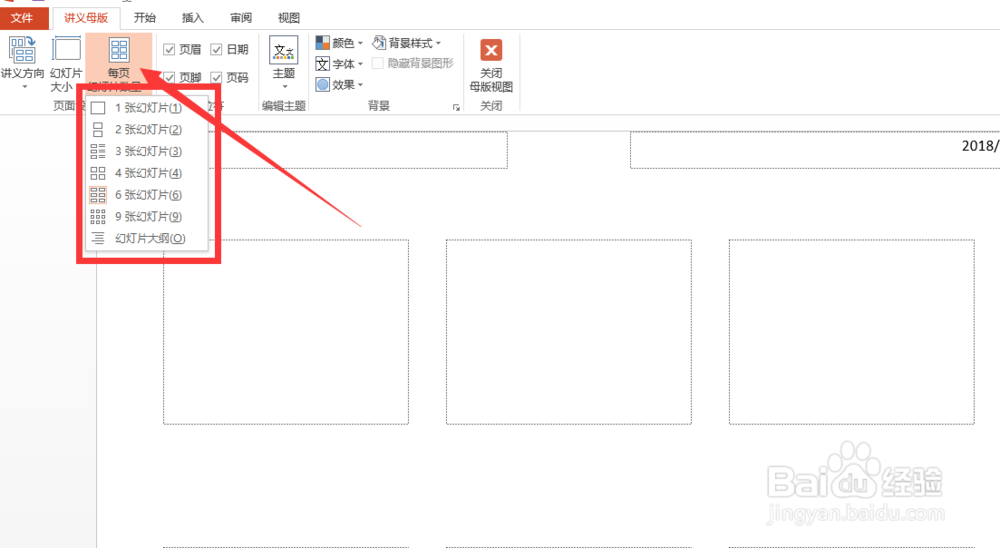Switch to the Insert (插入) tab

(193, 18)
